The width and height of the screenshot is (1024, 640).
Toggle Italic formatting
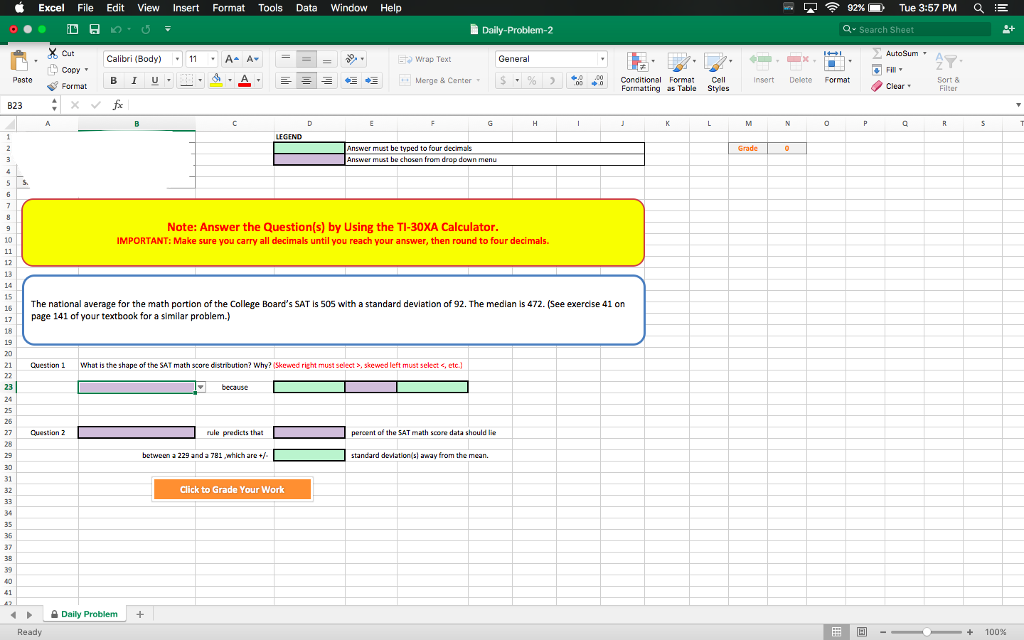tap(135, 80)
